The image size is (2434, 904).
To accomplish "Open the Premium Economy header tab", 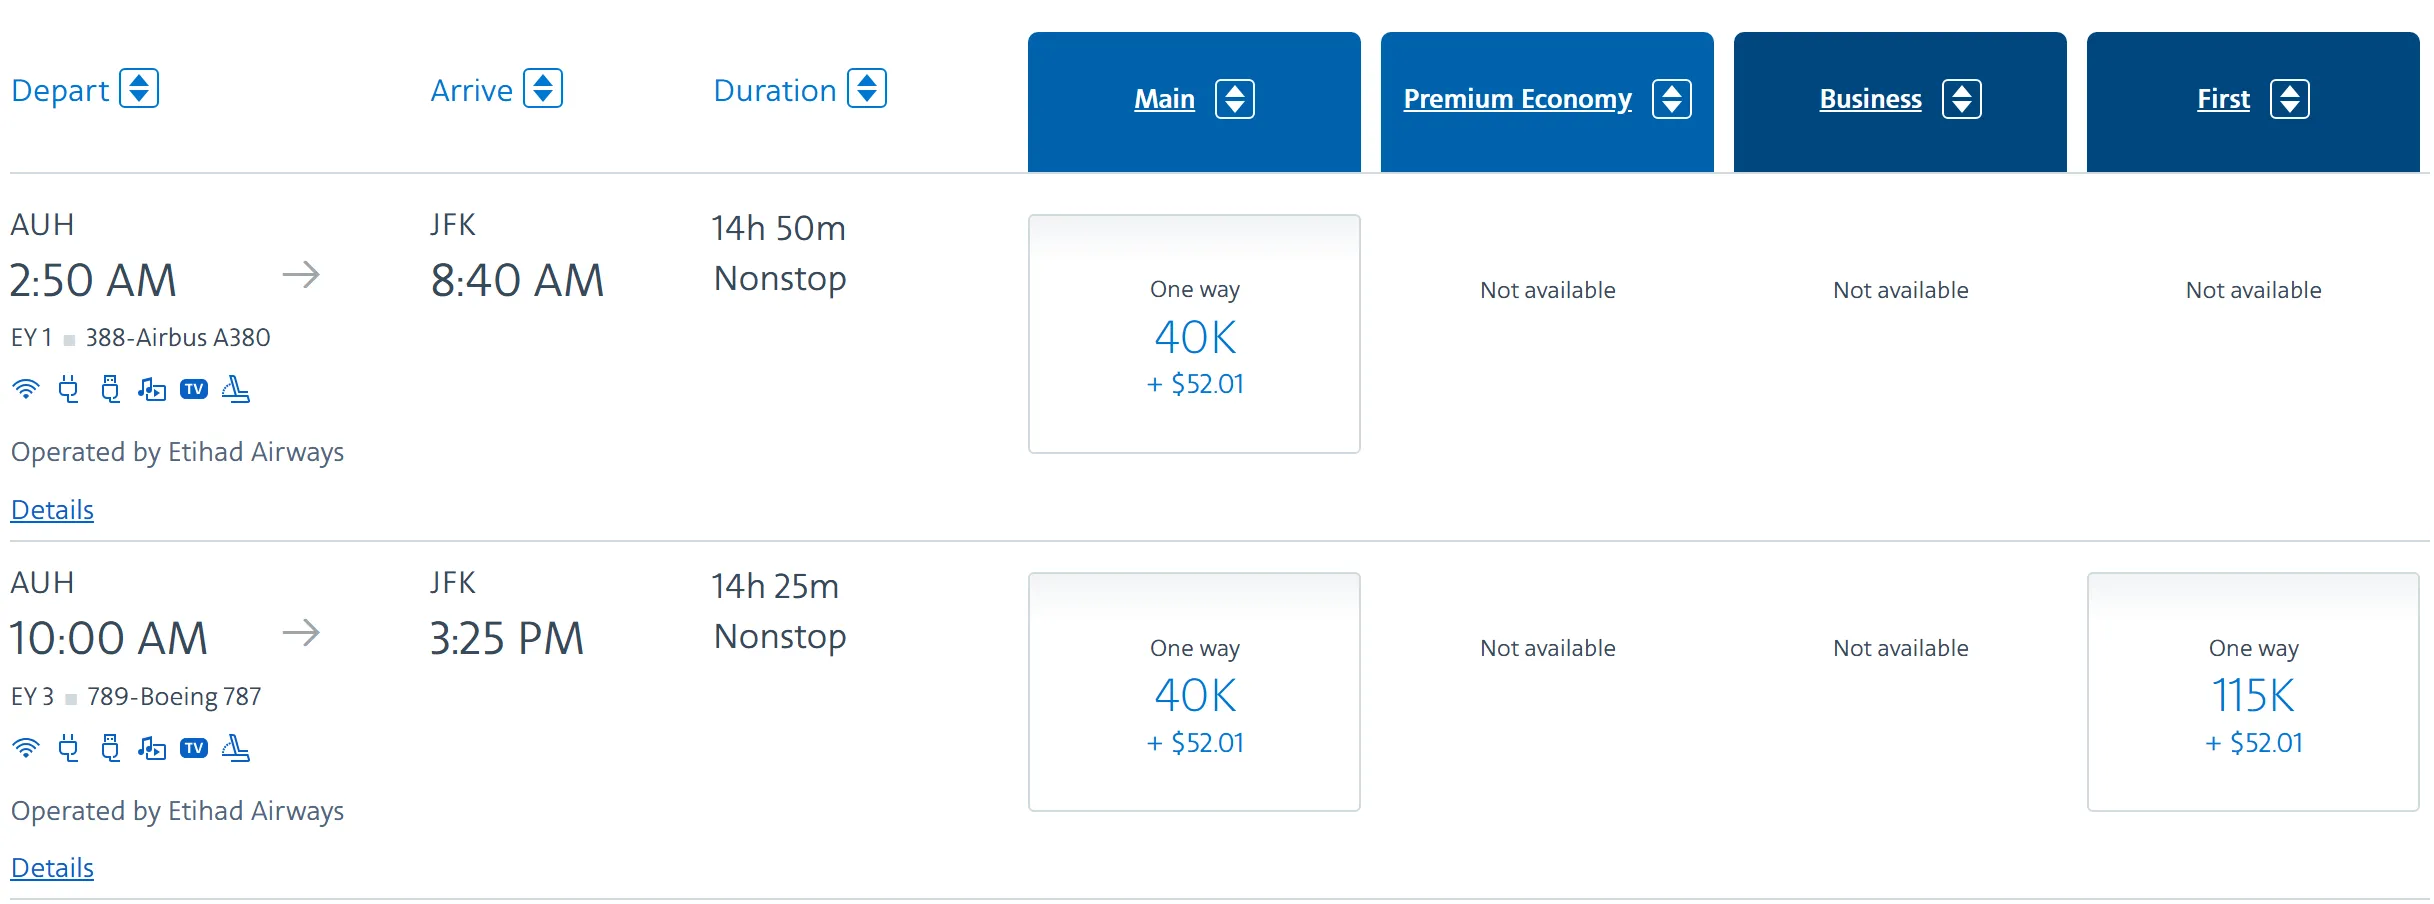I will (x=1517, y=99).
